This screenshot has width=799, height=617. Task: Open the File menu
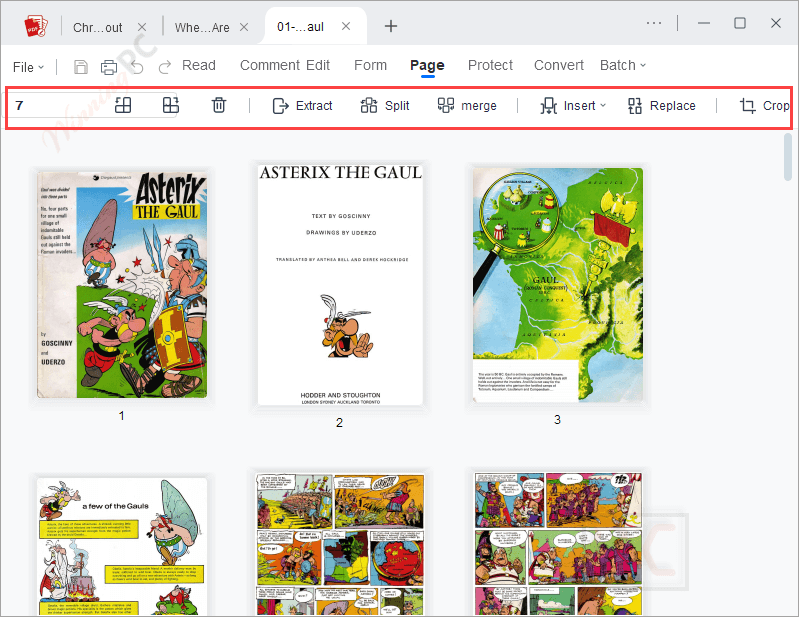tap(28, 67)
